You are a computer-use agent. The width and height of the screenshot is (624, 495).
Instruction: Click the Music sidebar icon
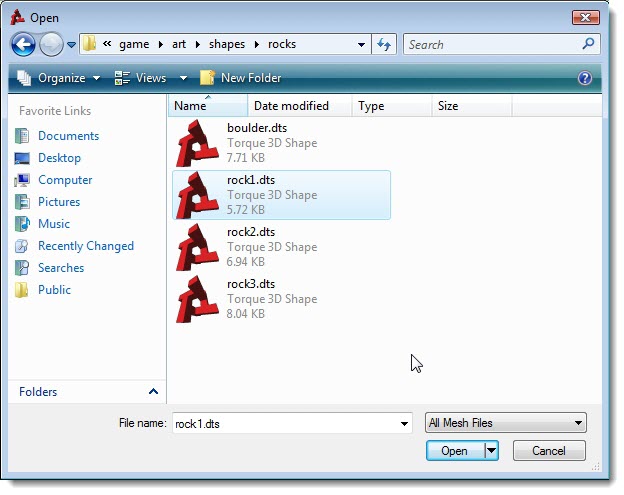(x=22, y=224)
